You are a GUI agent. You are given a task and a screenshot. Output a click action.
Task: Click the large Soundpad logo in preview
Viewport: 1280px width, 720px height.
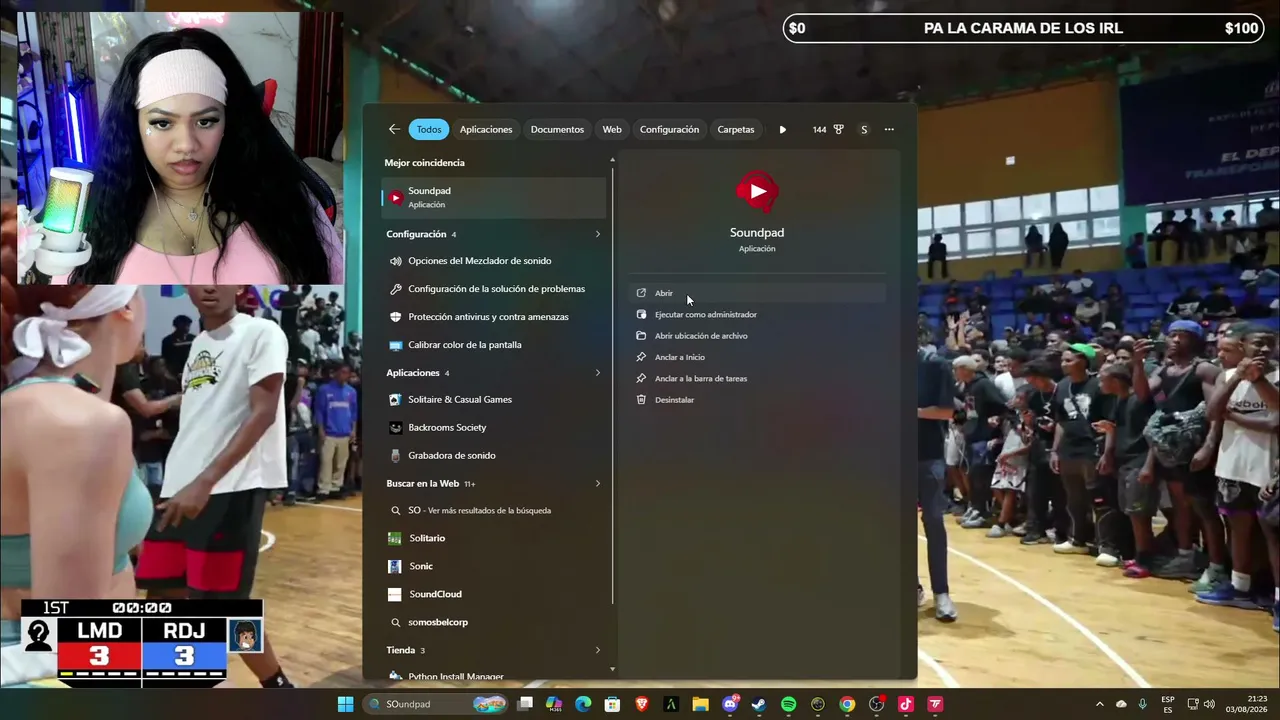[x=757, y=191]
